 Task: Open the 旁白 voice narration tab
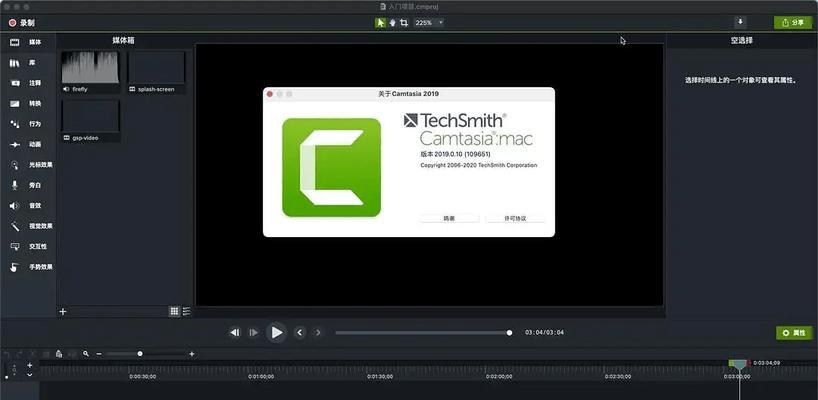tap(27, 185)
